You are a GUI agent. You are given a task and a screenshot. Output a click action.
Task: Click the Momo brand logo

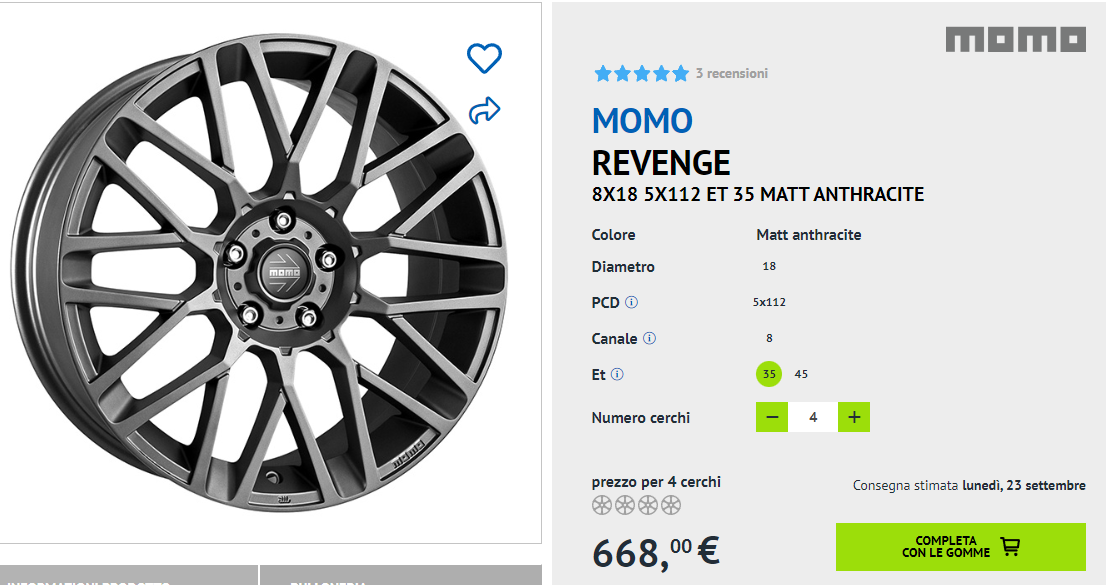(1015, 40)
